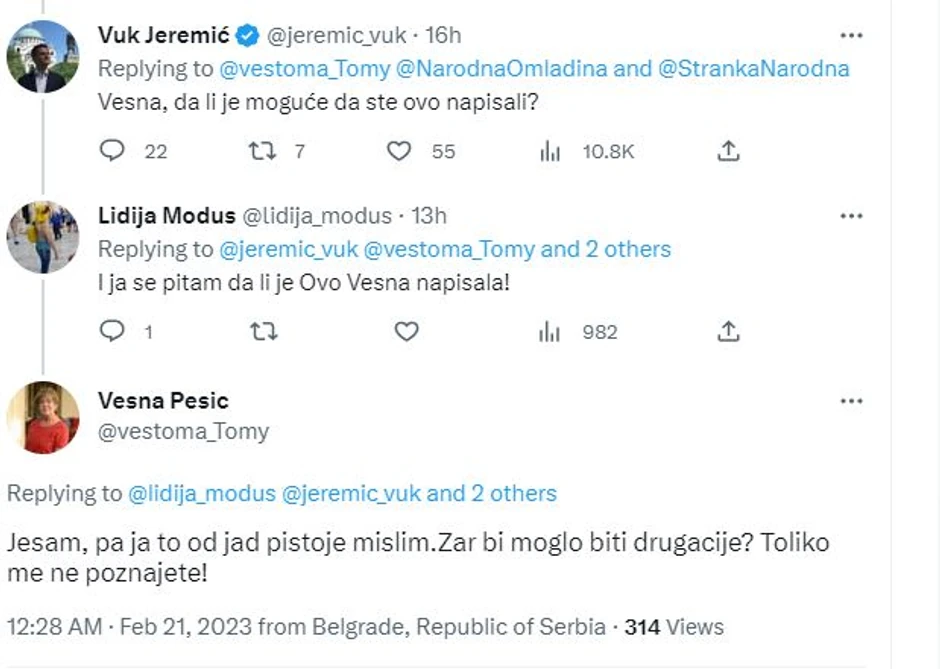
Task: Retweet Lidija Modus's tweet
Action: pyautogui.click(x=262, y=331)
